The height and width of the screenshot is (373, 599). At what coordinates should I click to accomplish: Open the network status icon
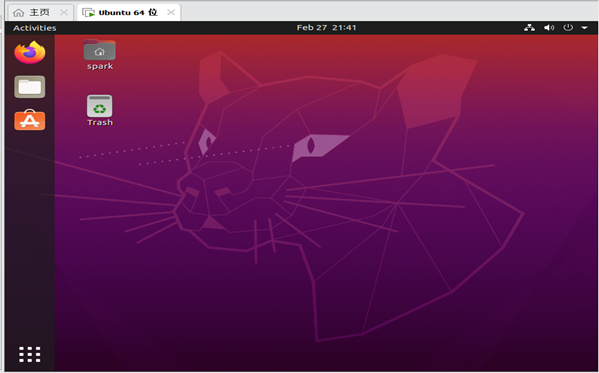point(529,28)
